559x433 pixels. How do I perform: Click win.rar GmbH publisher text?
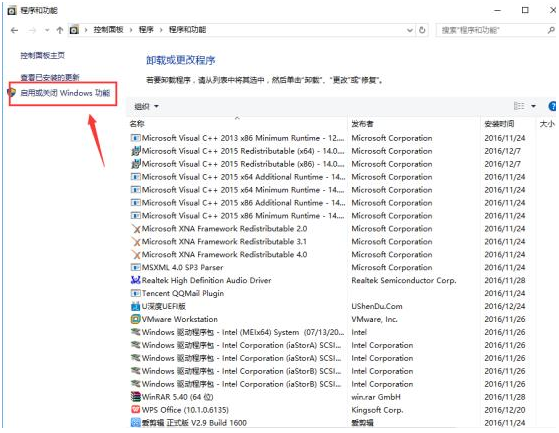376,397
